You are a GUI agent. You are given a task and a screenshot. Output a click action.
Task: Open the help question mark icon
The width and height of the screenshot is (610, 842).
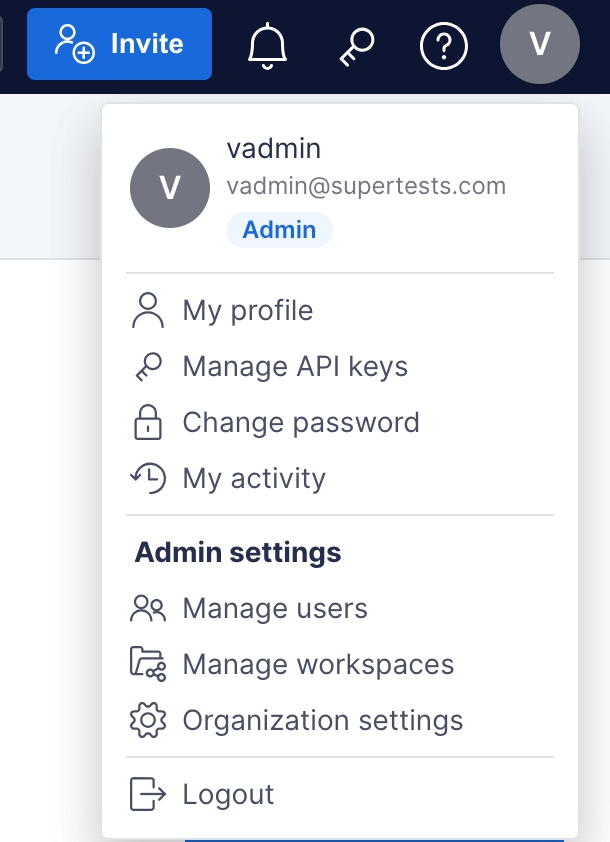(x=444, y=45)
